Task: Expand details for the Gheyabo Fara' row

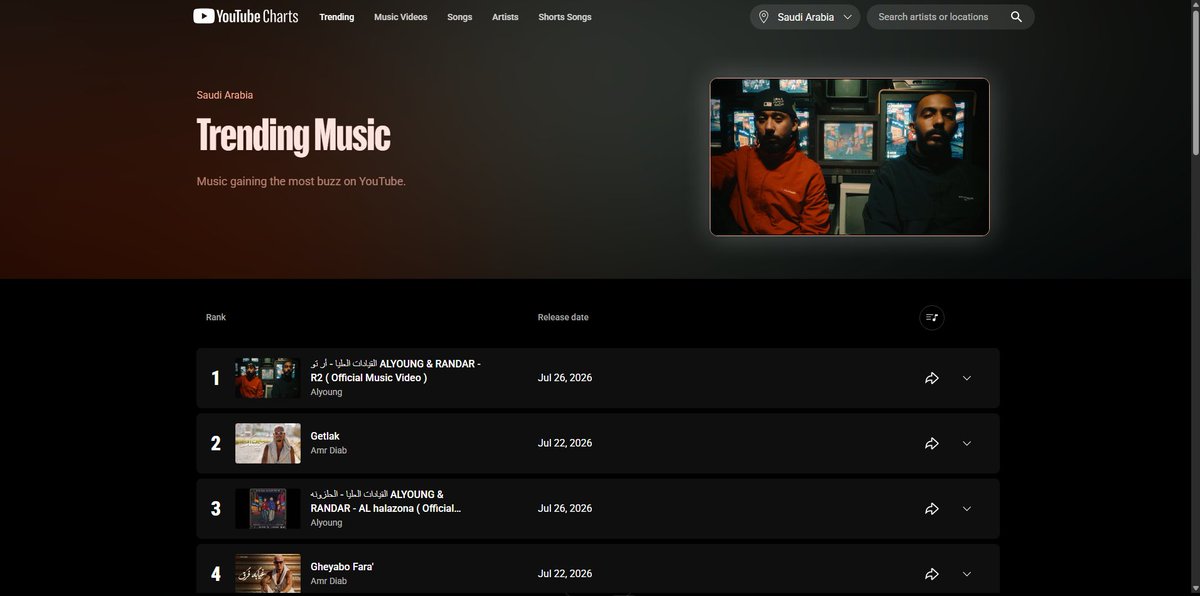Action: click(x=967, y=574)
